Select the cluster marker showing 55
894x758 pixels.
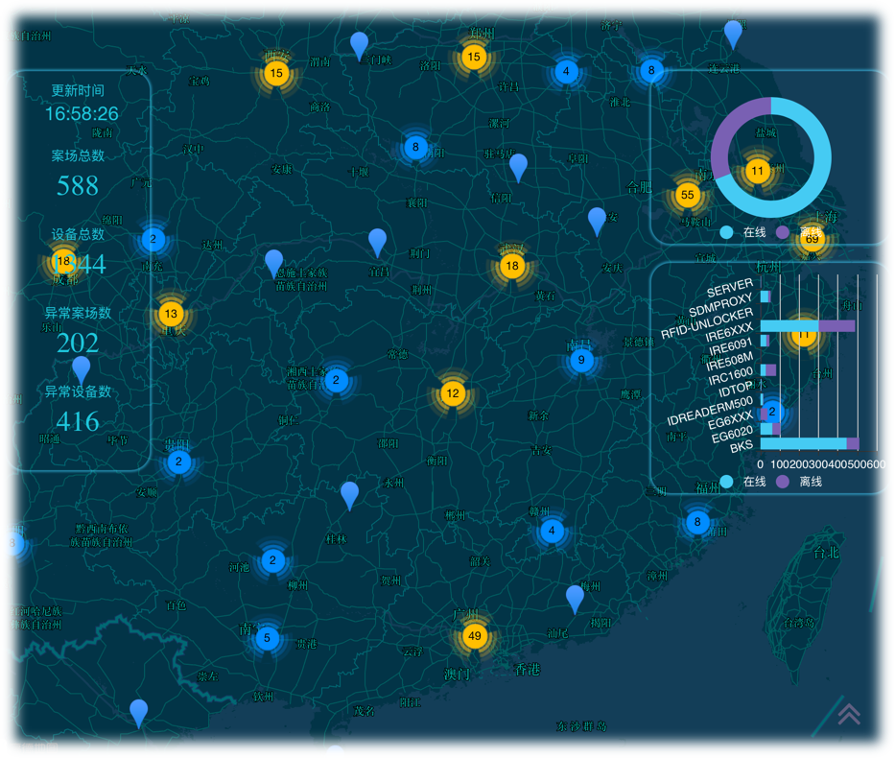pos(686,195)
